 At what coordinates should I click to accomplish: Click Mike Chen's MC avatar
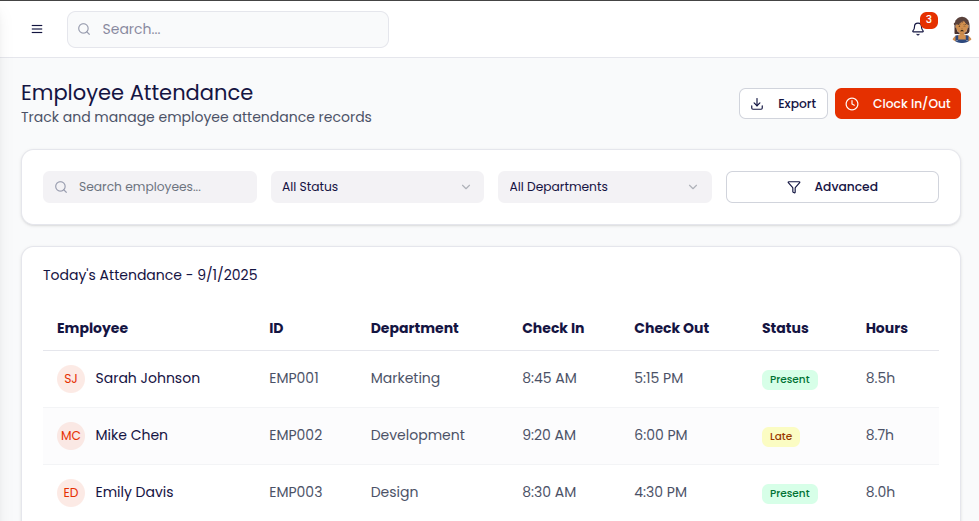click(71, 436)
